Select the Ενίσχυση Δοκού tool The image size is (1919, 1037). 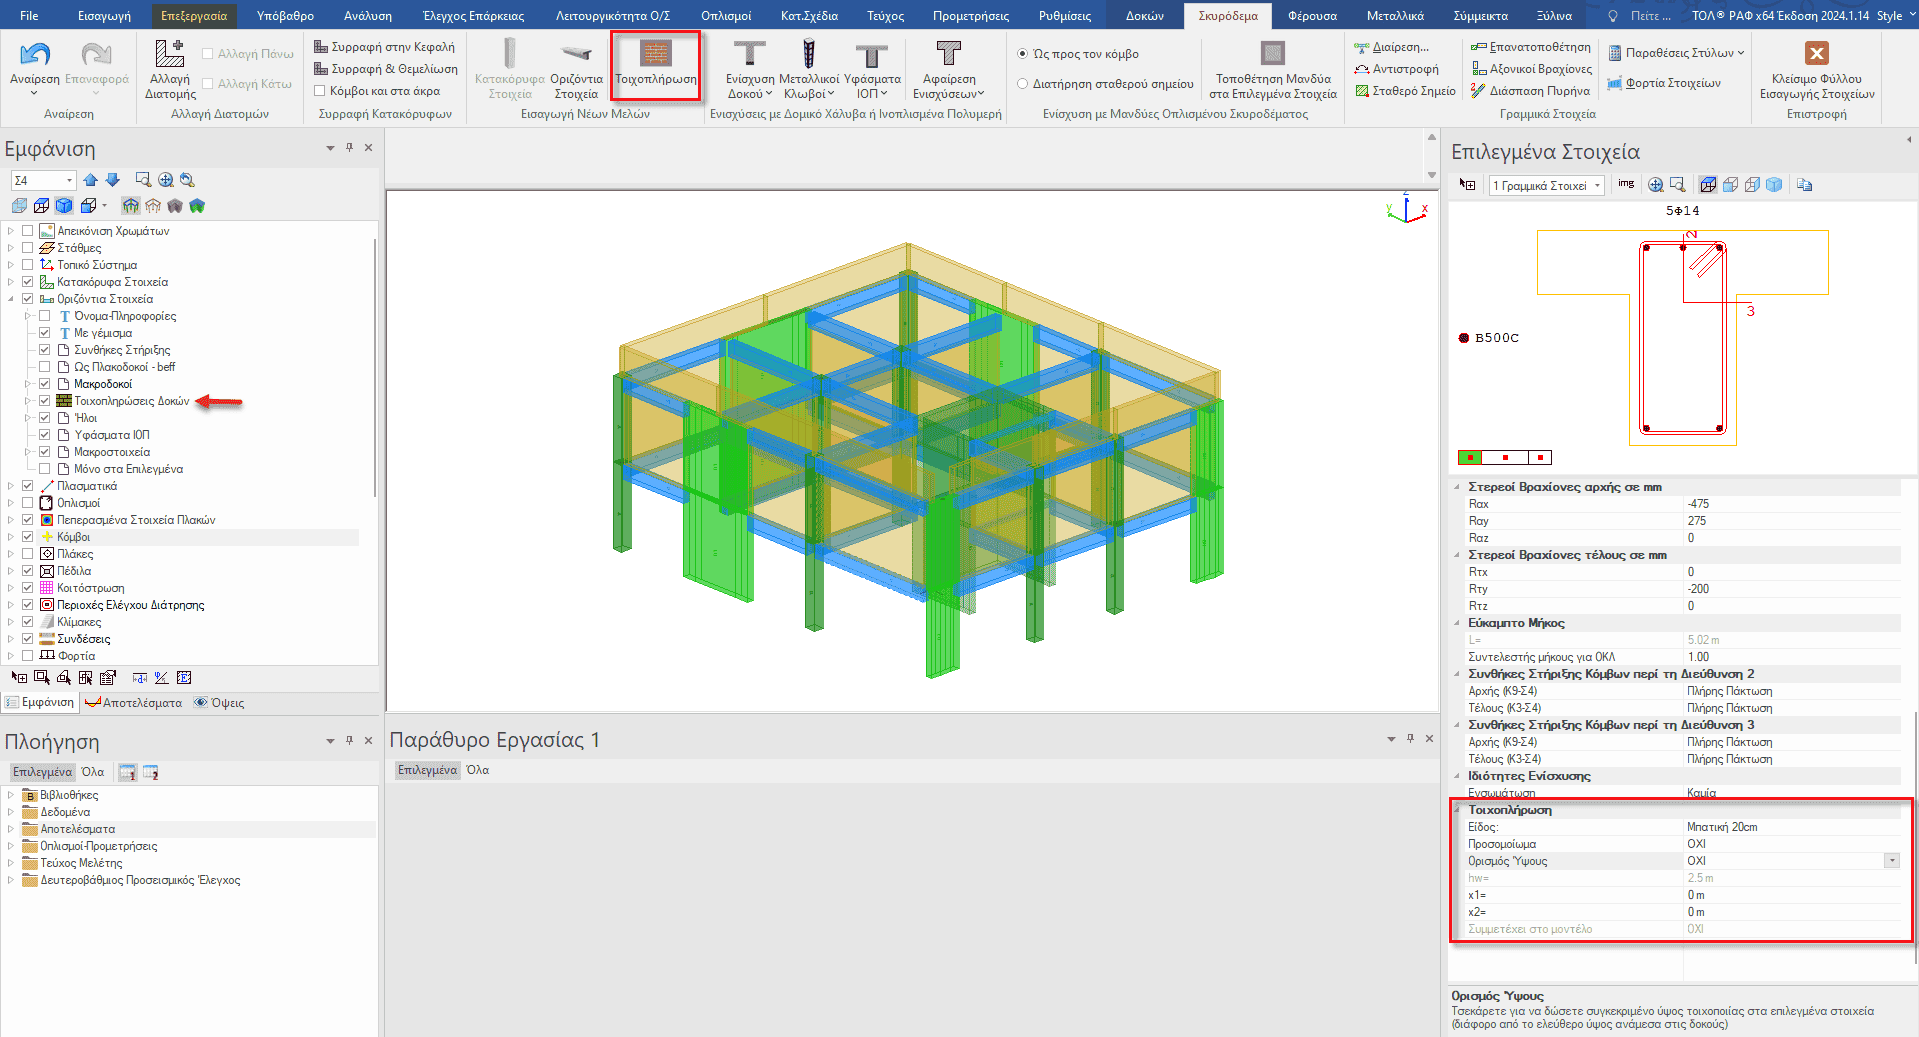(x=749, y=56)
